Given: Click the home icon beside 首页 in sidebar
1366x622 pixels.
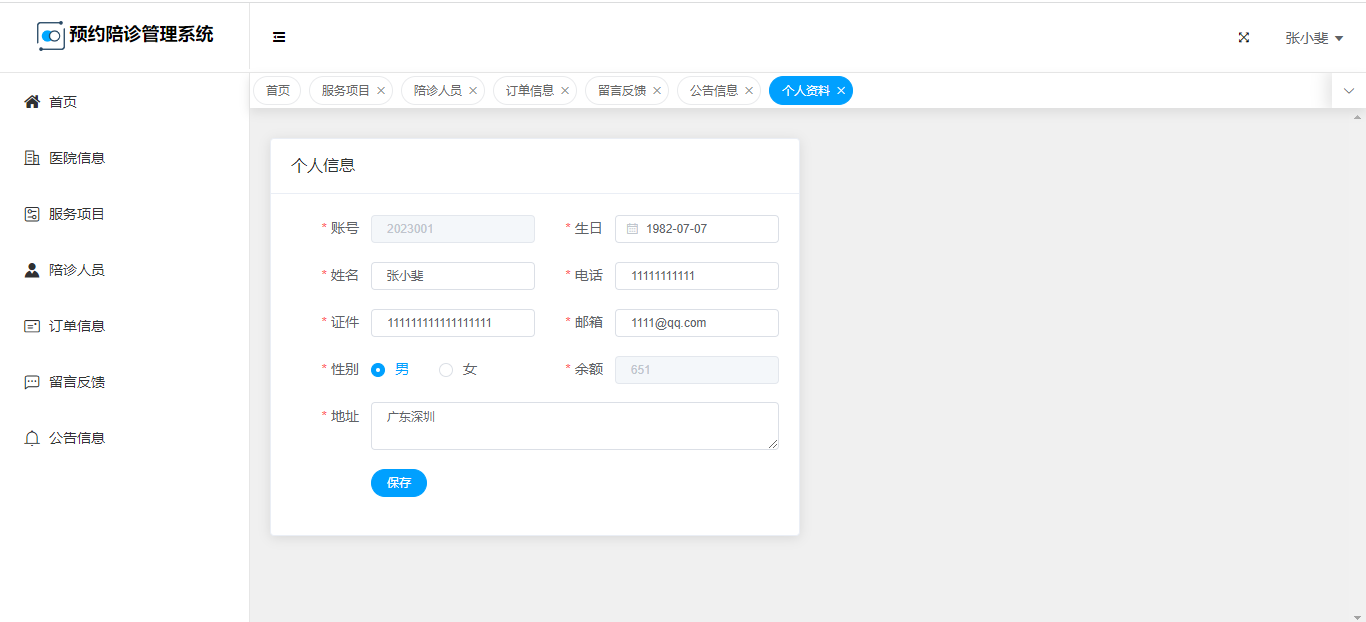Looking at the screenshot, I should [x=32, y=102].
